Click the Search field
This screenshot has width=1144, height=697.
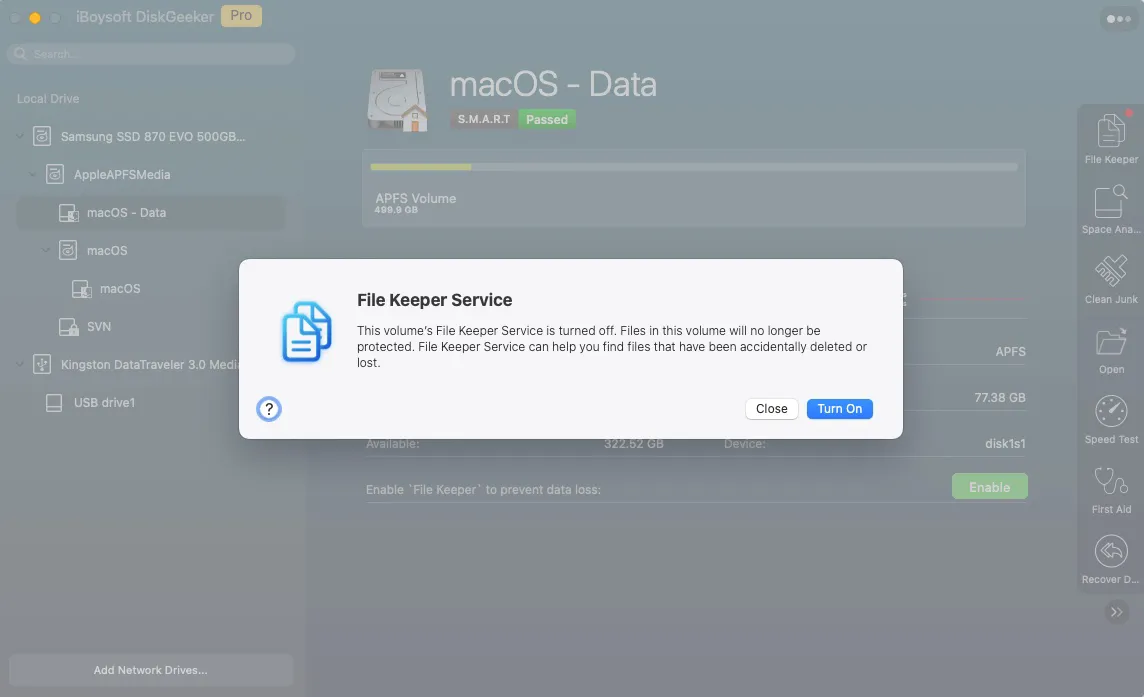(151, 53)
